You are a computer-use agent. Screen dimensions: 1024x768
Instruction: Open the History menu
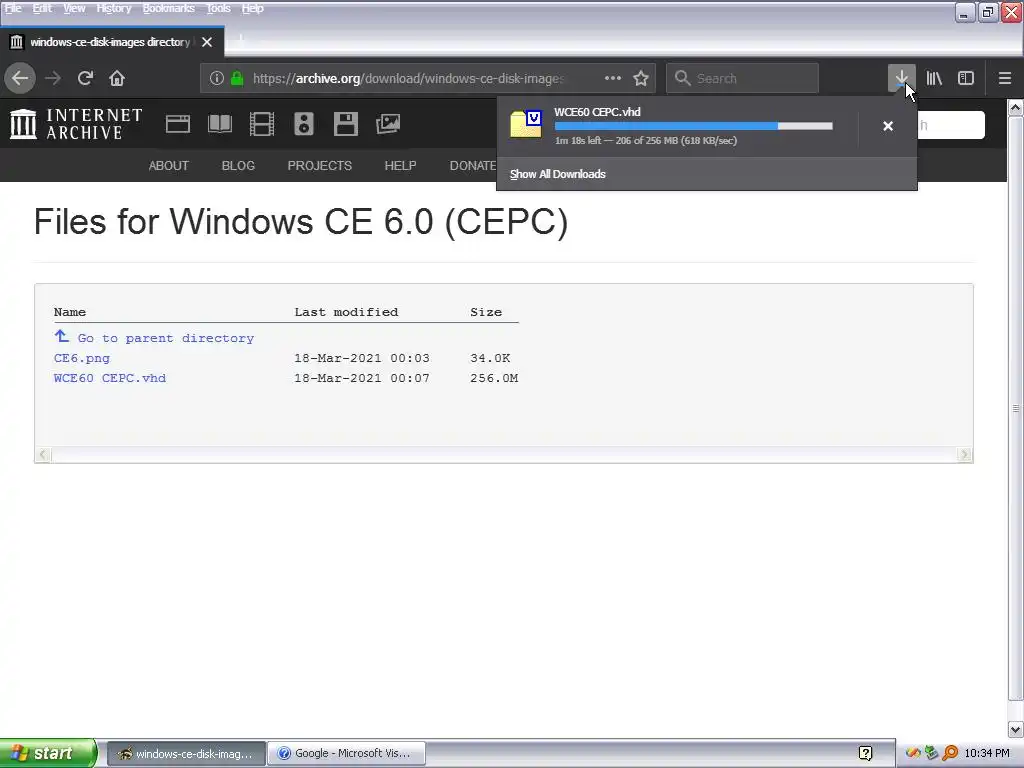(x=114, y=8)
